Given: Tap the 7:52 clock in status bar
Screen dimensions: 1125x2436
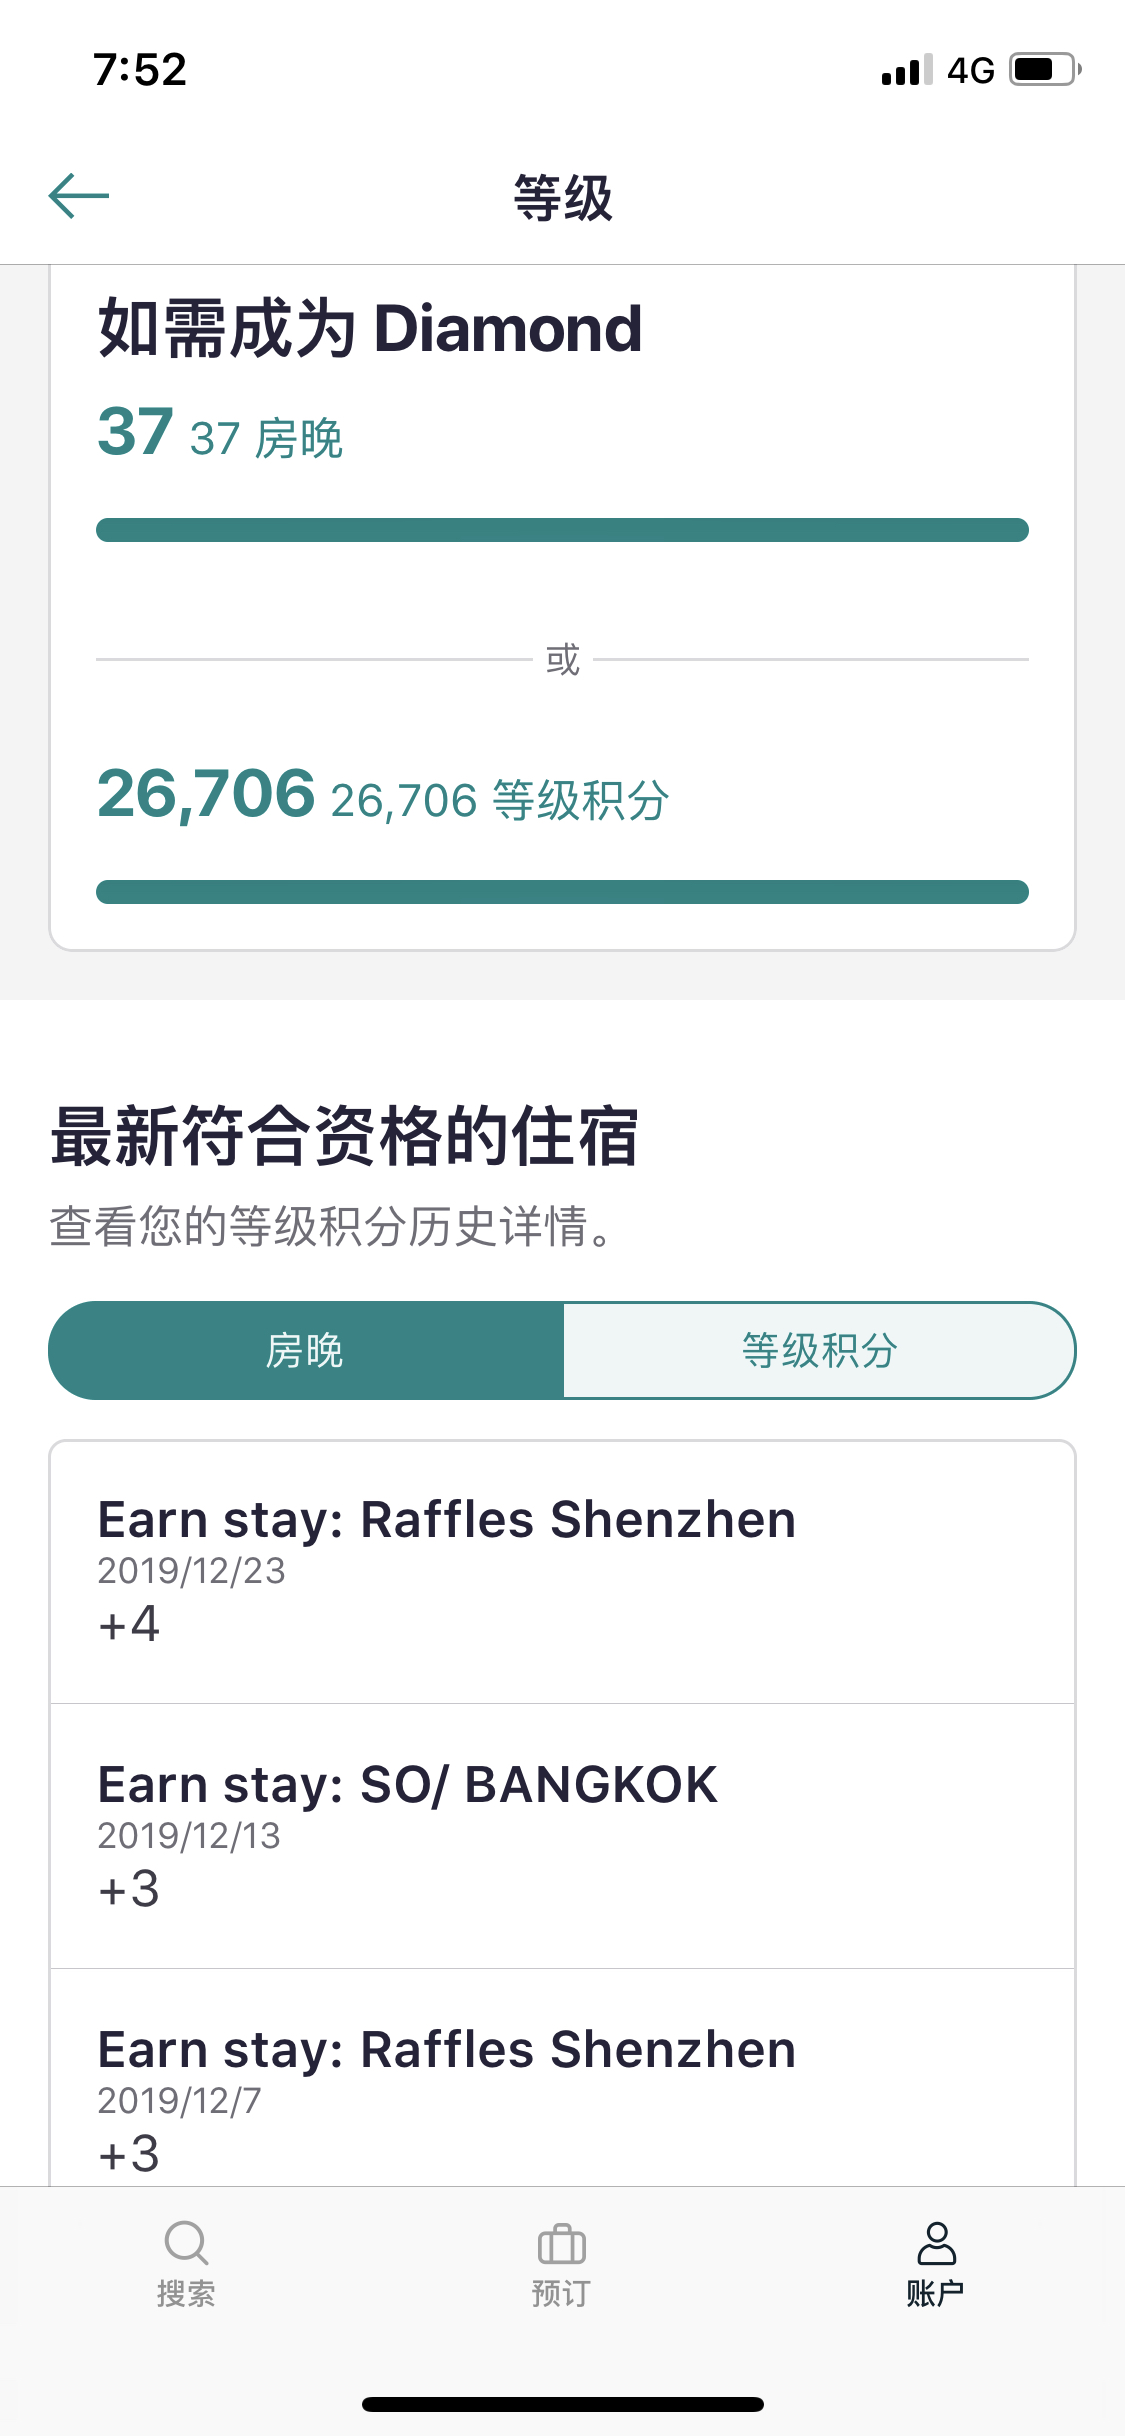Looking at the screenshot, I should pyautogui.click(x=140, y=70).
